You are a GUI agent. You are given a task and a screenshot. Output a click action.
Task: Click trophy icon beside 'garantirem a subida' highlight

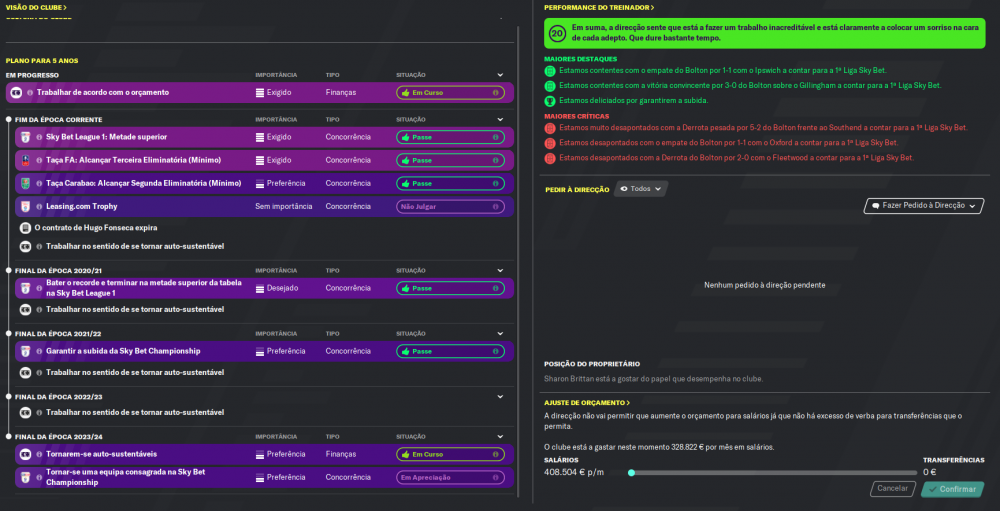click(x=550, y=100)
